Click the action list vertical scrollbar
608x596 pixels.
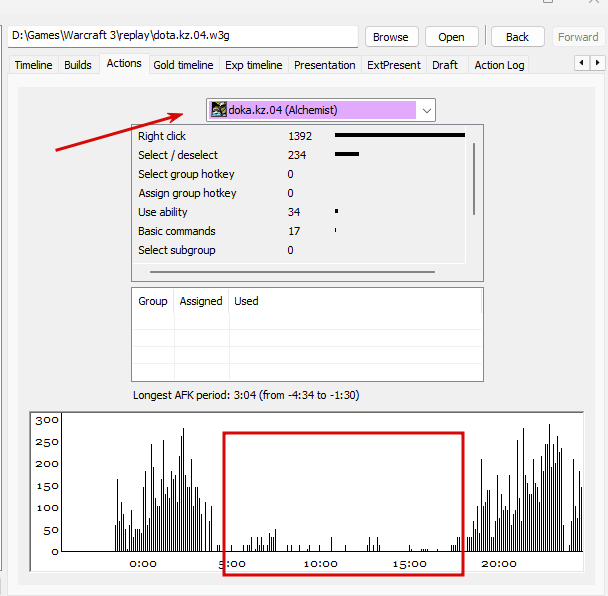click(x=474, y=179)
